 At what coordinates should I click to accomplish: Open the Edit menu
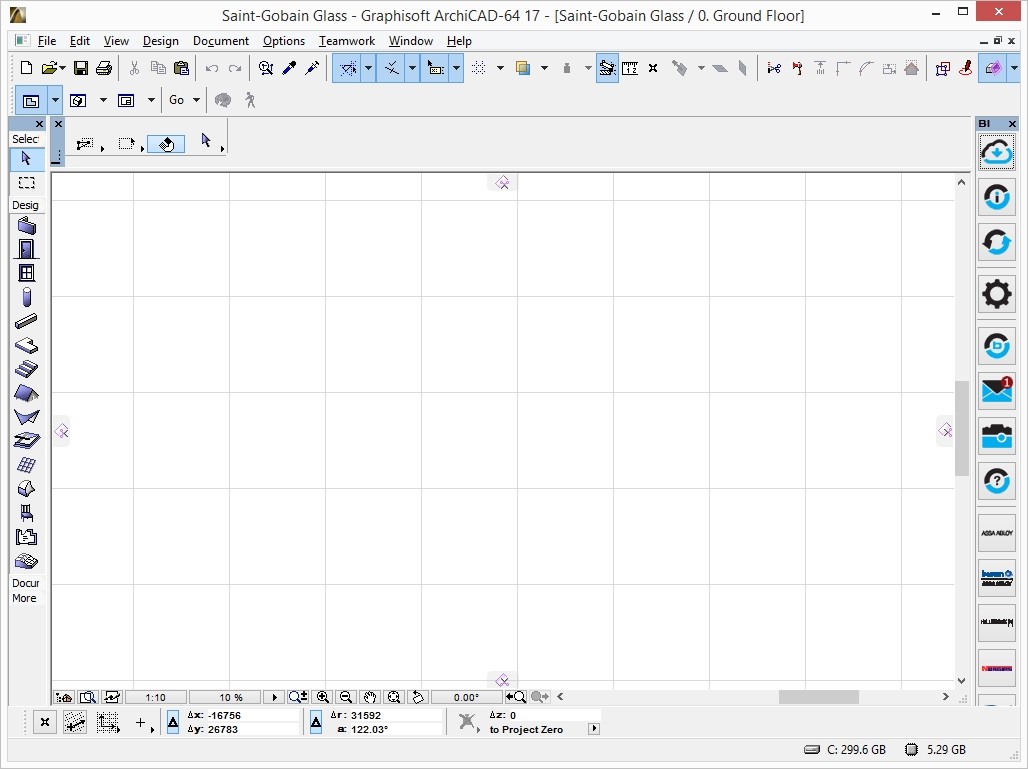[80, 41]
